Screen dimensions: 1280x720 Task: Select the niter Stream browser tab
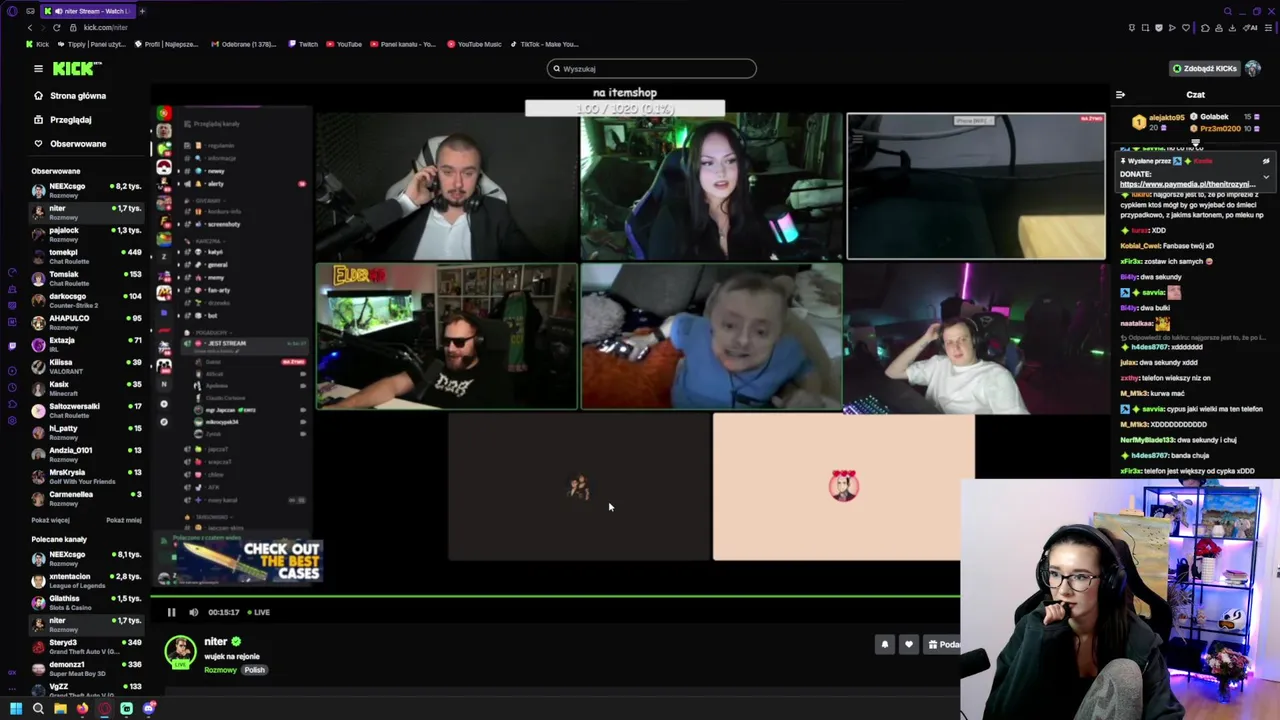86,11
